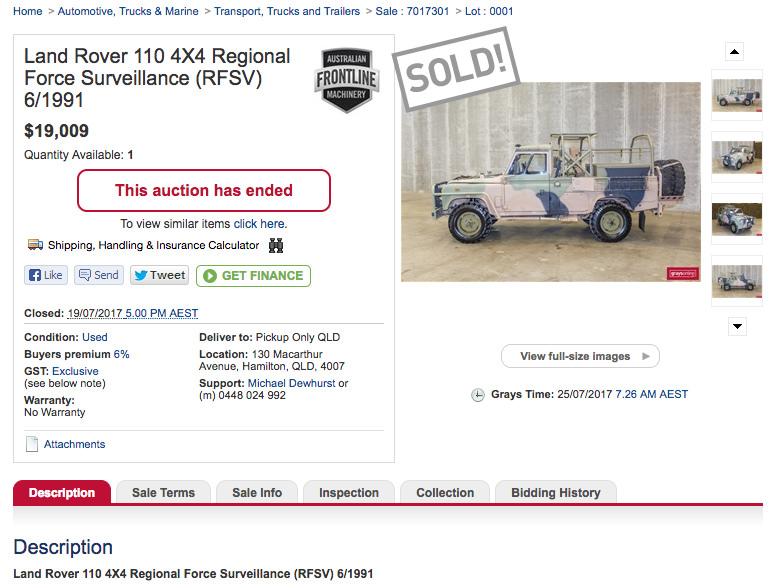Click the Grays Time clock icon
Screen dimensions: 784x588
click(x=477, y=395)
